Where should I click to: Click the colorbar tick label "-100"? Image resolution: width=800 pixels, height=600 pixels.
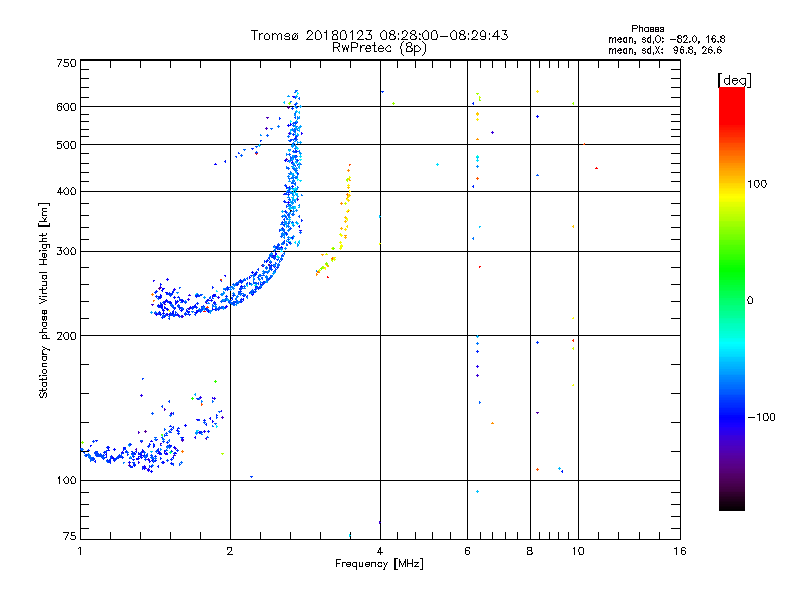click(762, 417)
